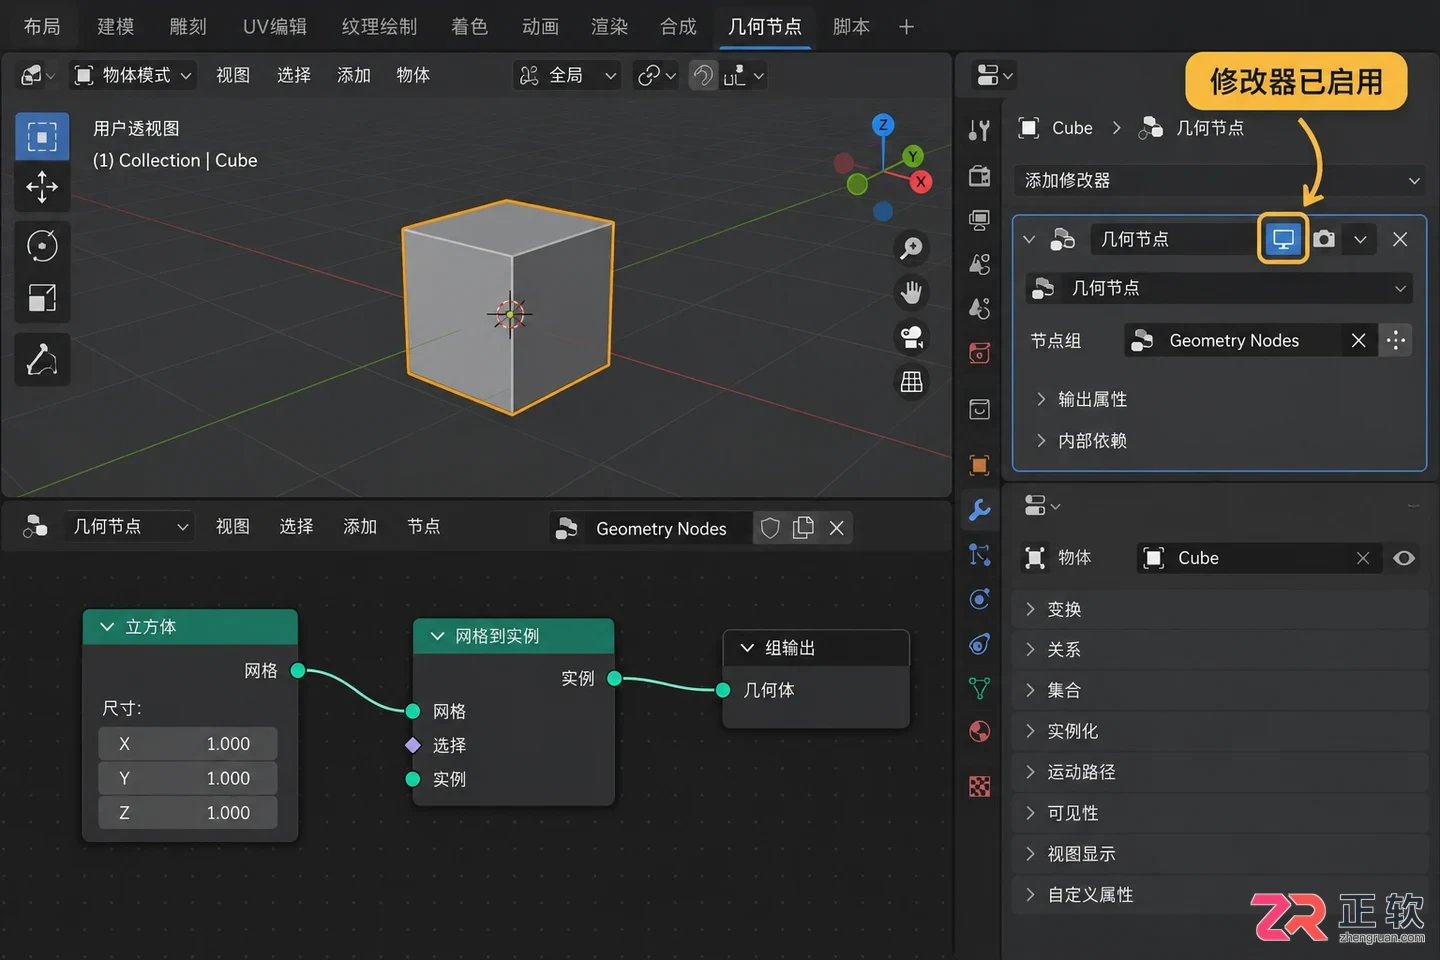The height and width of the screenshot is (960, 1440).
Task: Choose the Select Box tool
Action: tap(42, 136)
